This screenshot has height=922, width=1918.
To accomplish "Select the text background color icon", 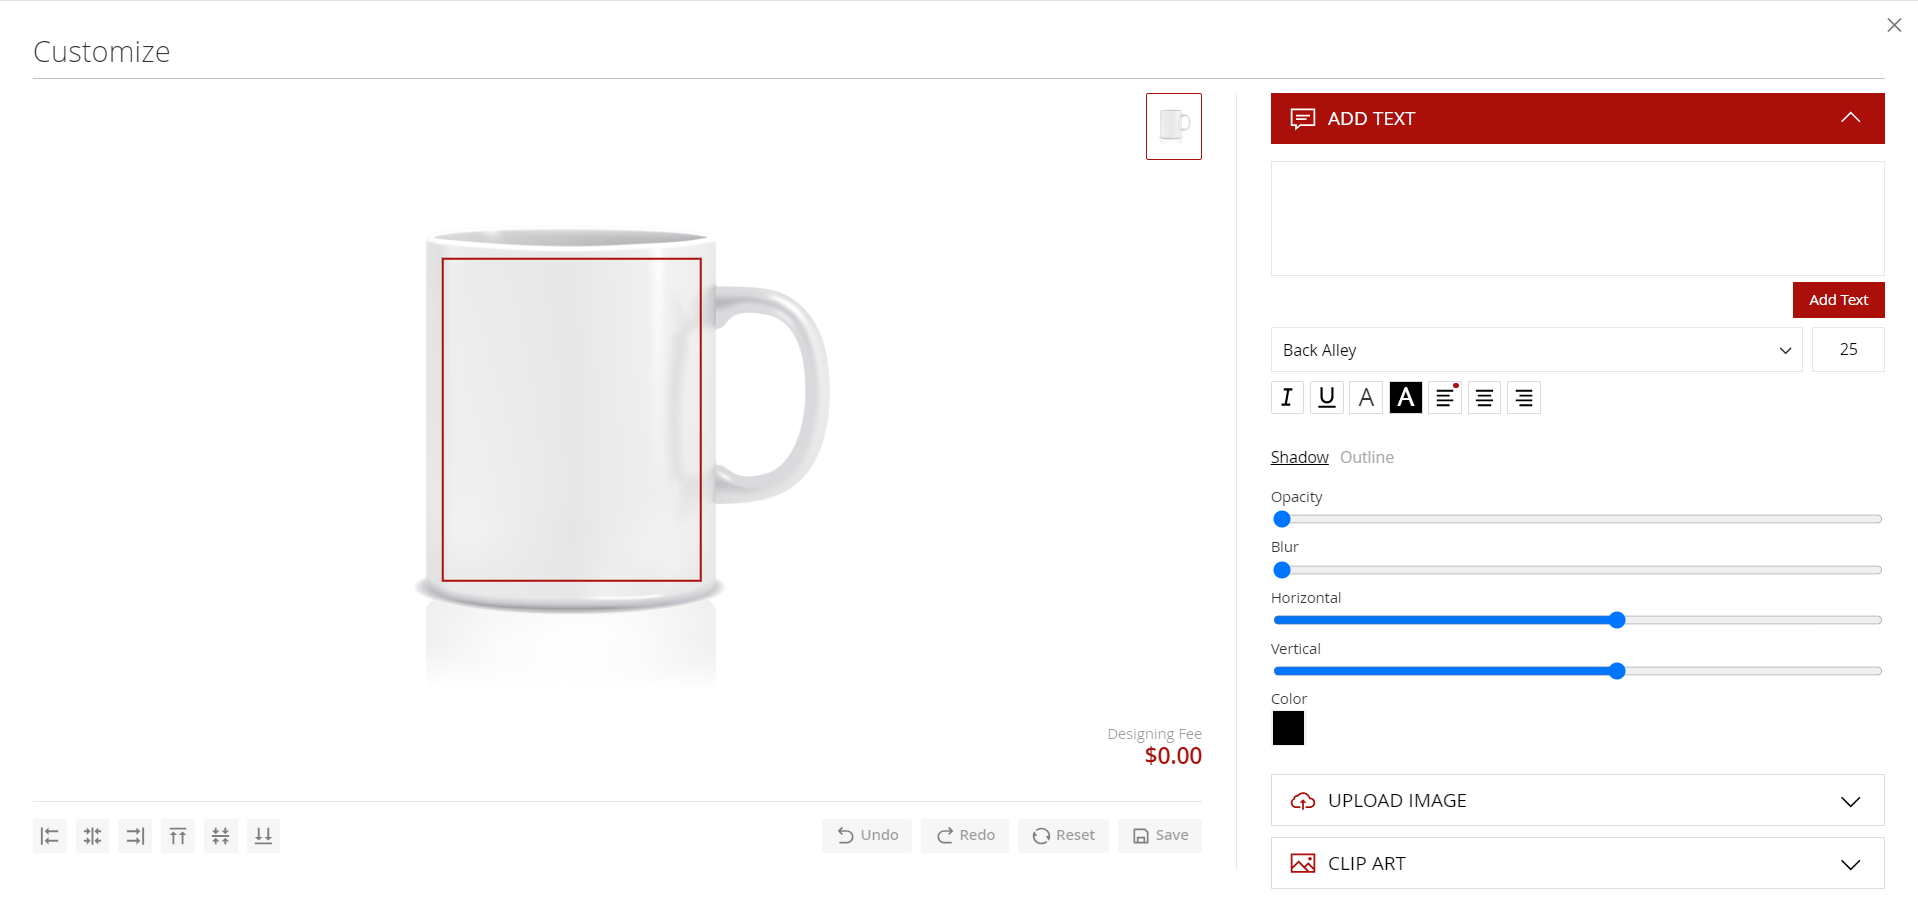I will click(1405, 397).
